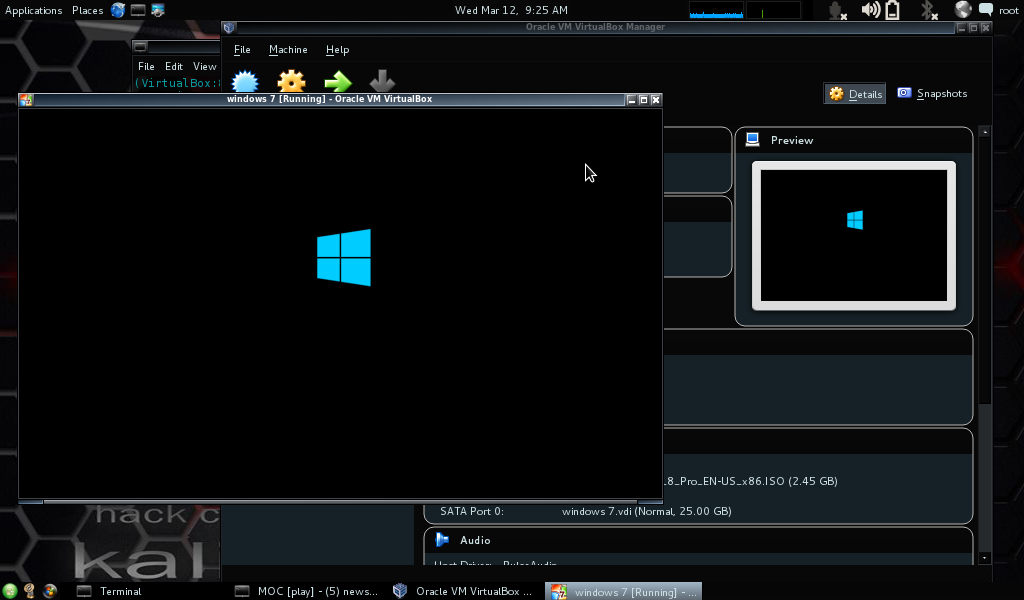This screenshot has height=600, width=1024.
Task: Open the View menu in terminal window
Action: (204, 67)
